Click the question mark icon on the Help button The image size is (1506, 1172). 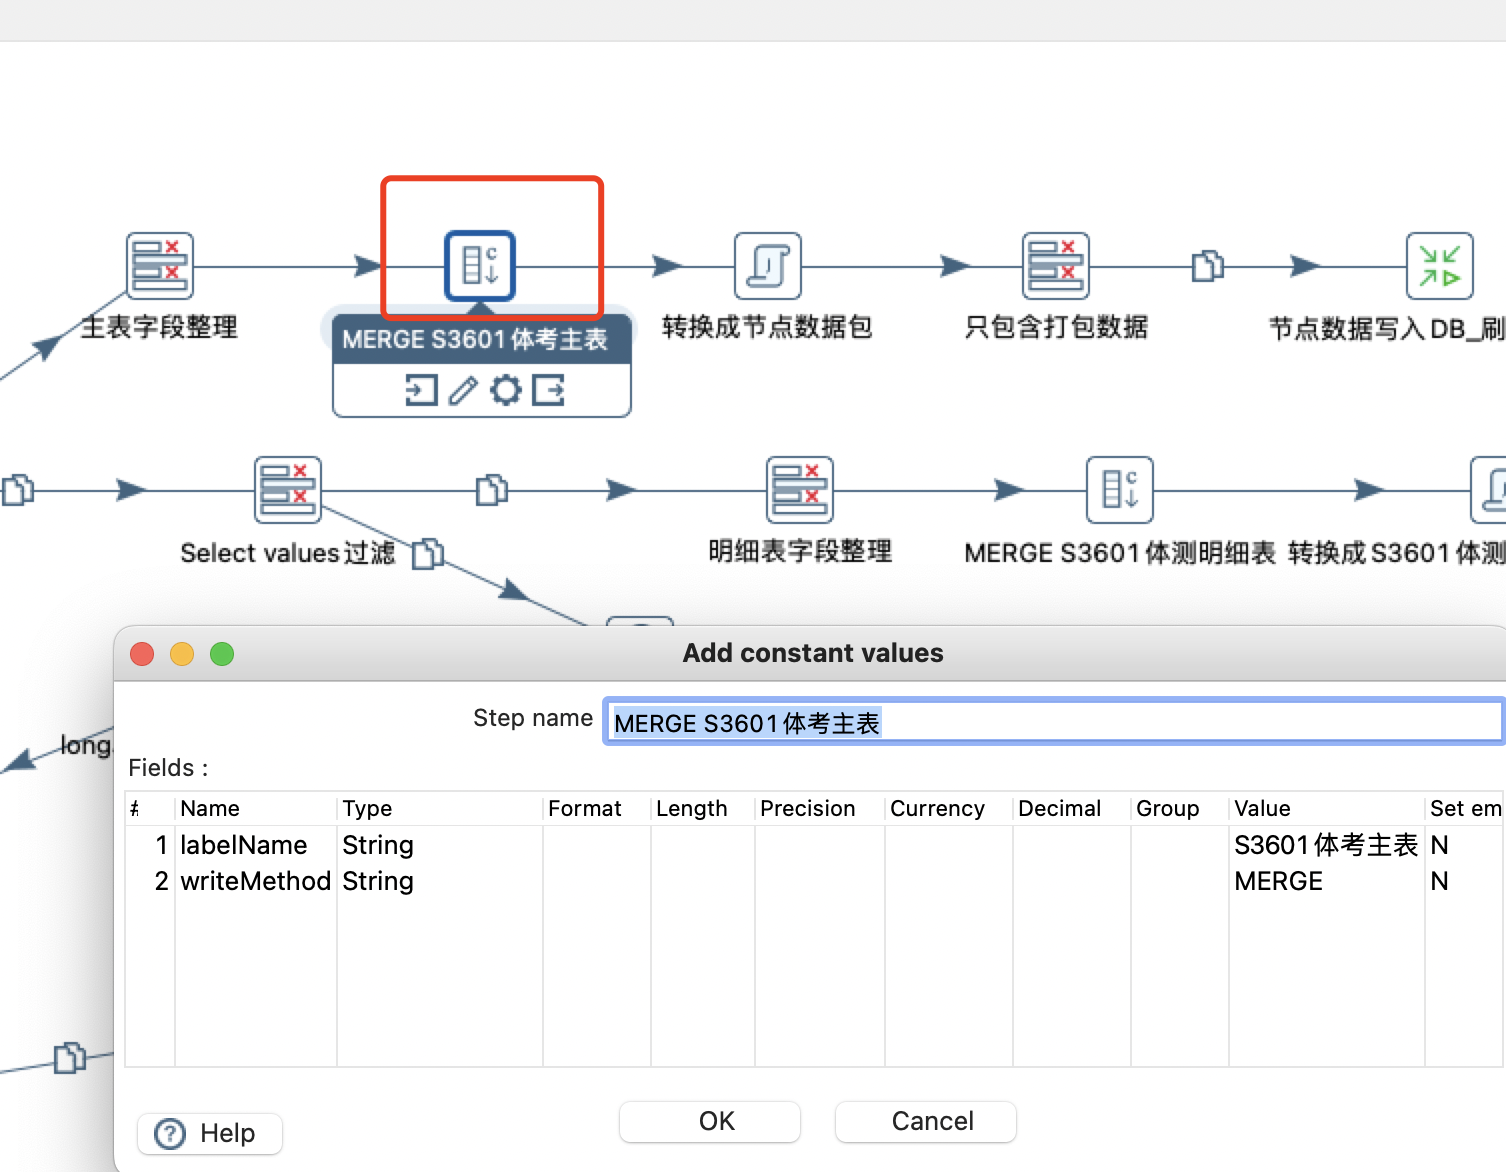[x=170, y=1133]
